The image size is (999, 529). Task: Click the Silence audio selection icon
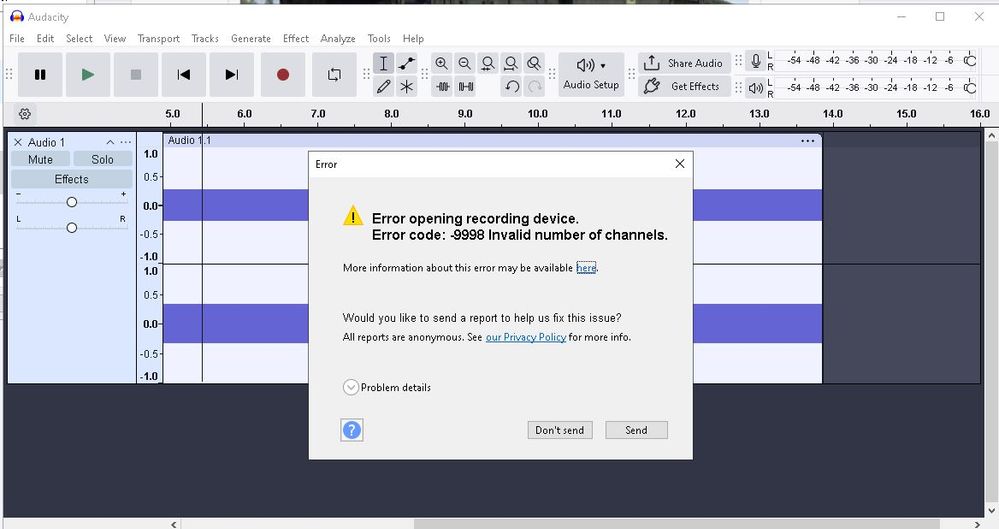[466, 86]
